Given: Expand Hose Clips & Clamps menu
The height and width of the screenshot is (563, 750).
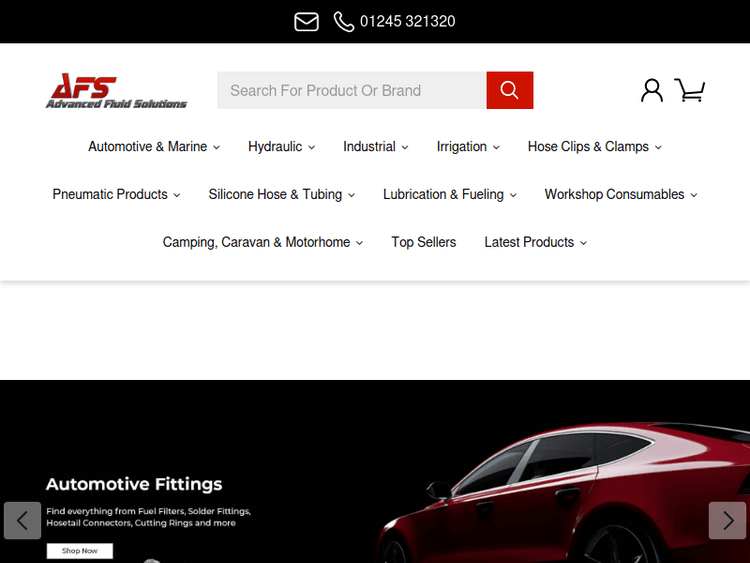Looking at the screenshot, I should tap(594, 147).
